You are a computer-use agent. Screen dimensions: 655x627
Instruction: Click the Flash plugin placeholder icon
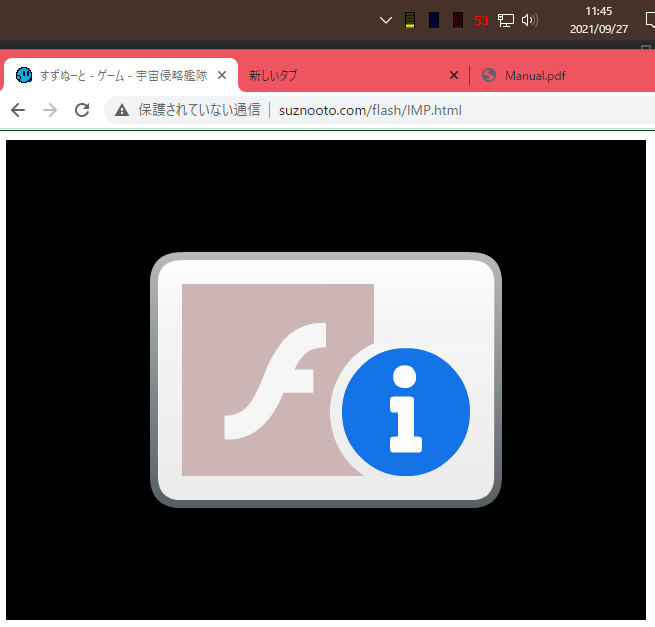pos(326,380)
